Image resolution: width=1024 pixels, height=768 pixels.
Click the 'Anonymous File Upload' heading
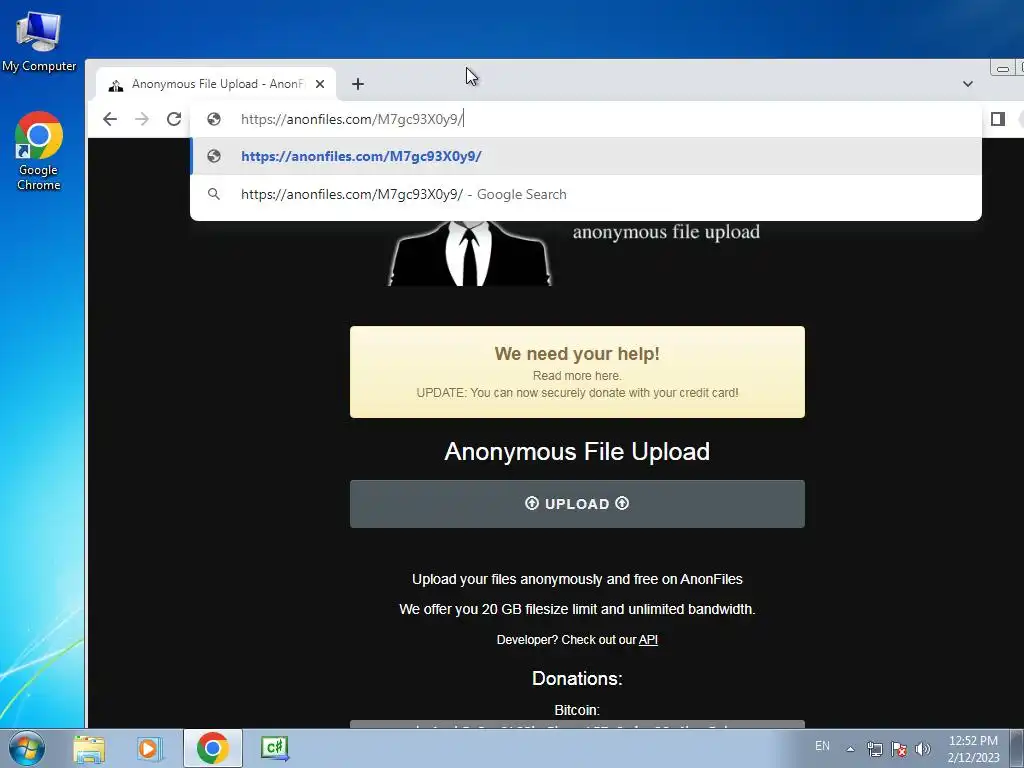(x=577, y=452)
